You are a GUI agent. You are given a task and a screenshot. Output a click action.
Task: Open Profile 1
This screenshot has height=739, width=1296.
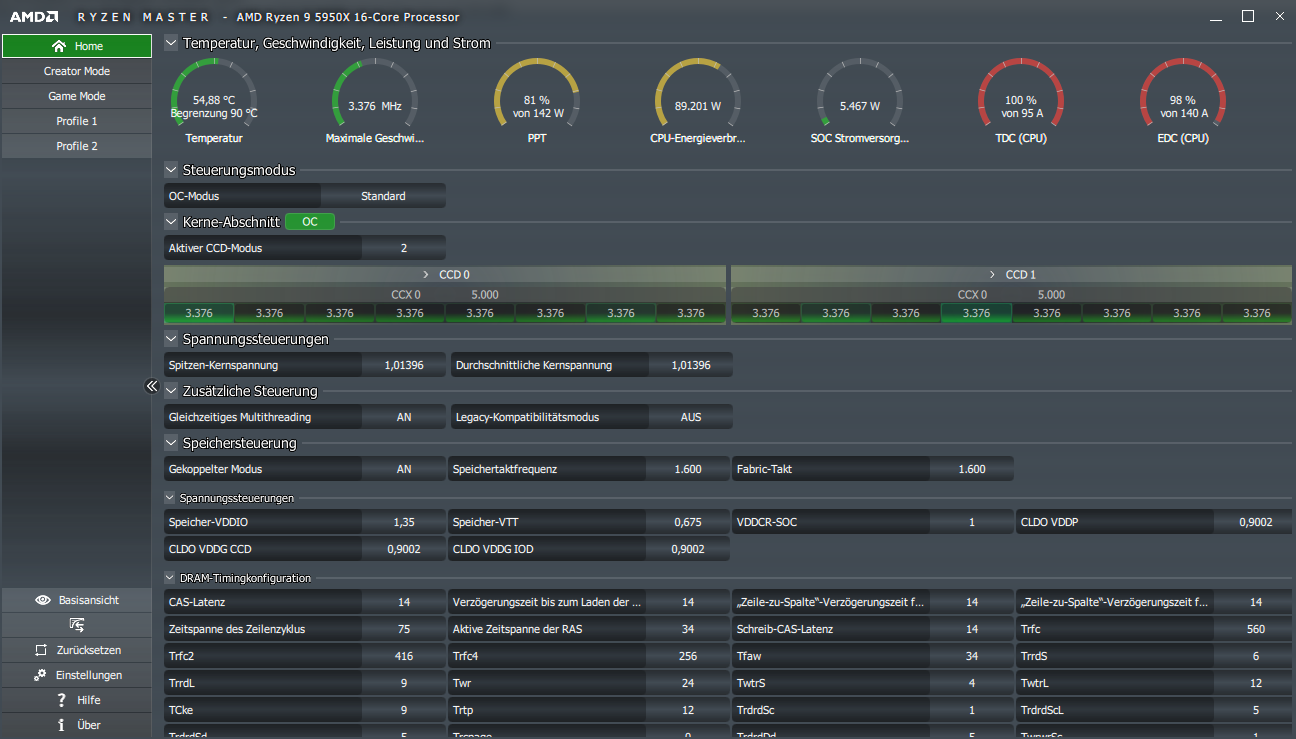(x=77, y=121)
